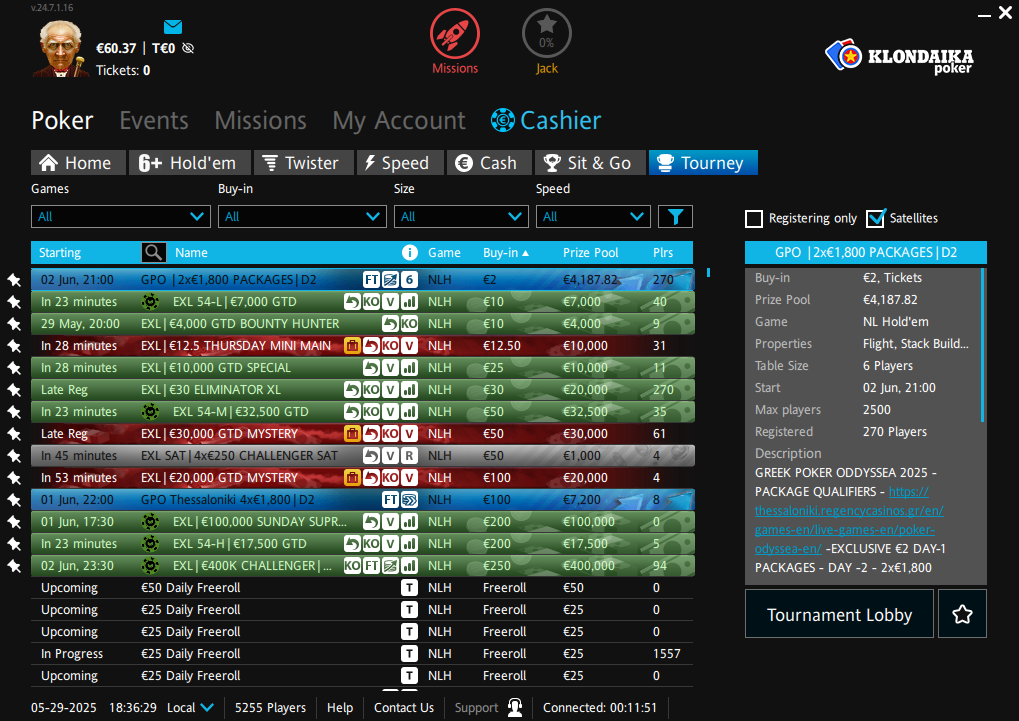This screenshot has height=721, width=1019.
Task: Select In Progress €25 Daily Freeroll row
Action: click(x=362, y=653)
